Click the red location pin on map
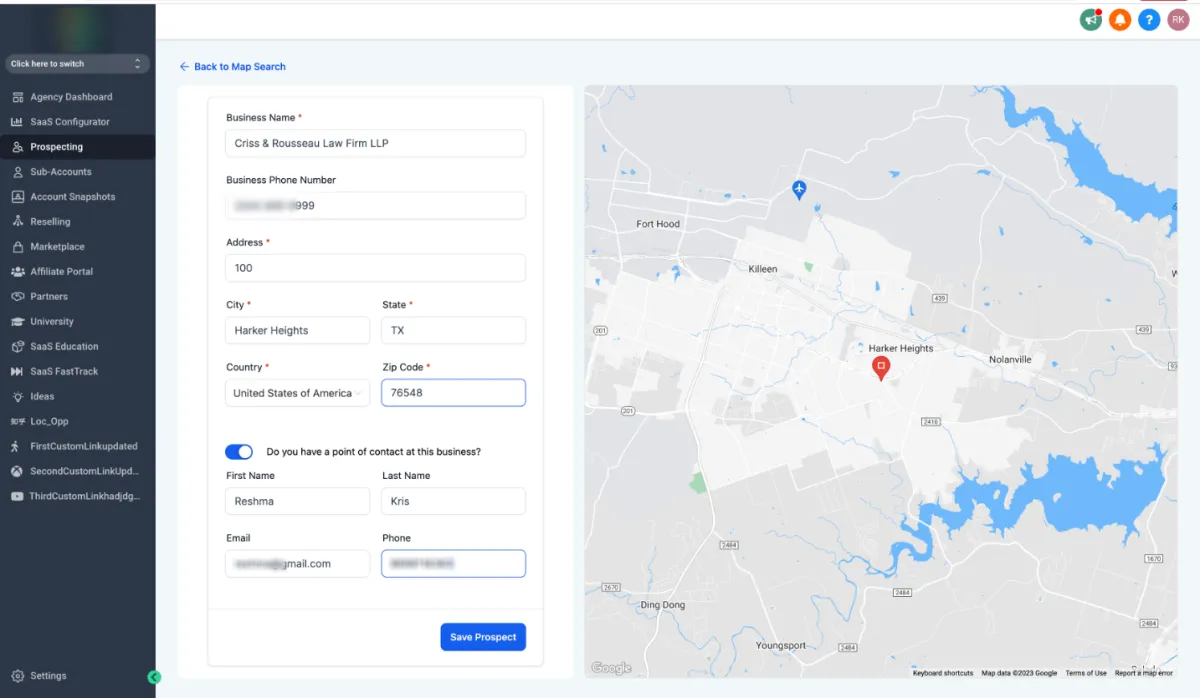1200x698 pixels. tap(881, 368)
